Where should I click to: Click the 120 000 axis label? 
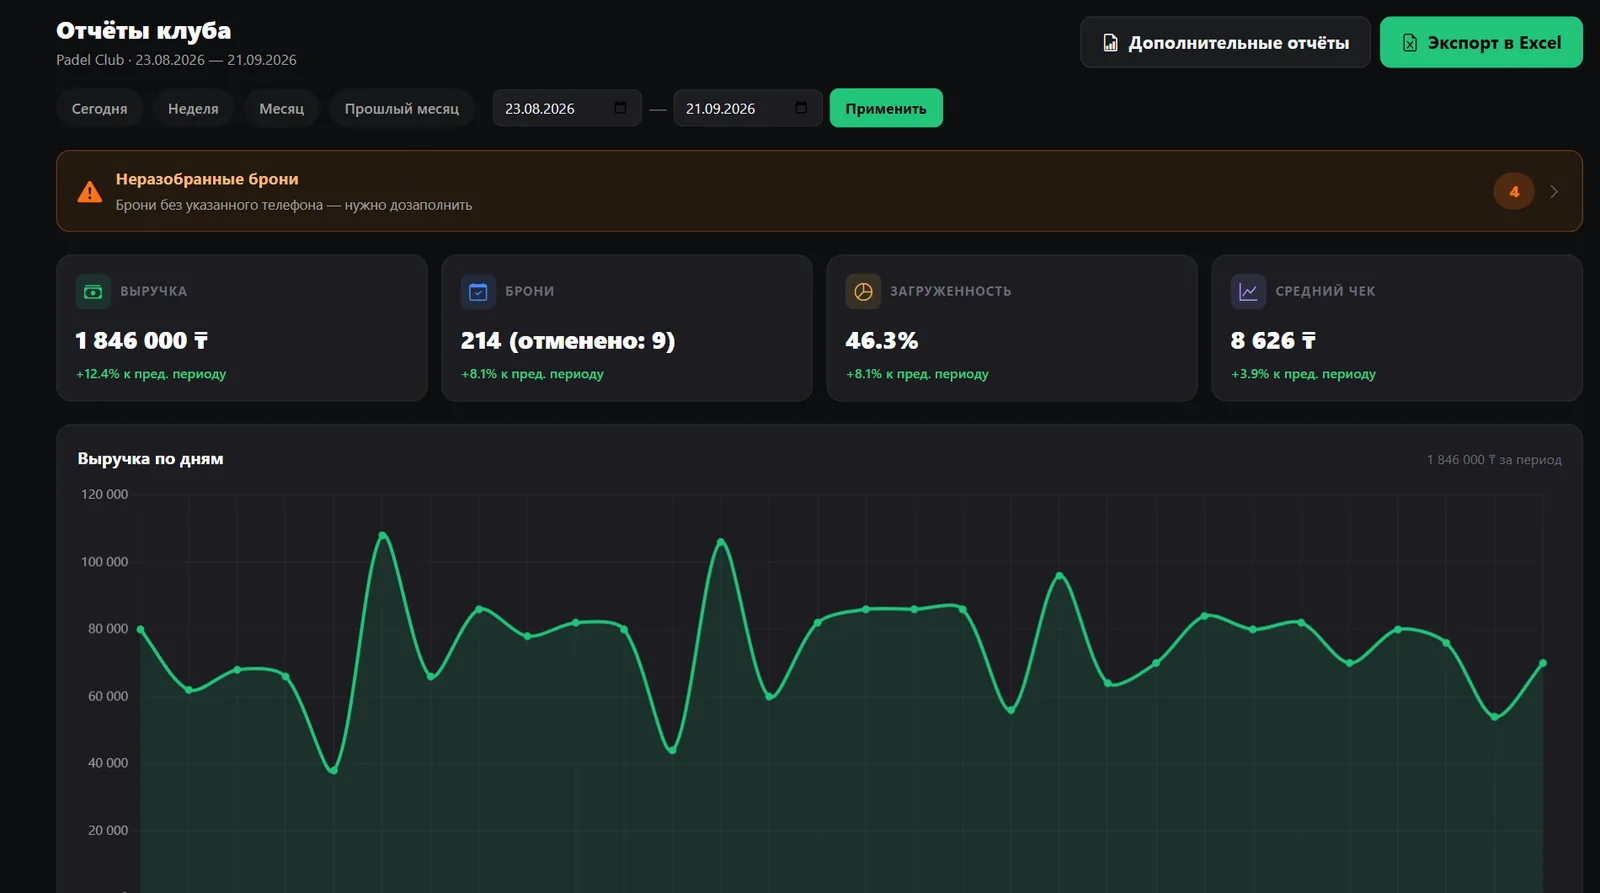[x=104, y=494]
